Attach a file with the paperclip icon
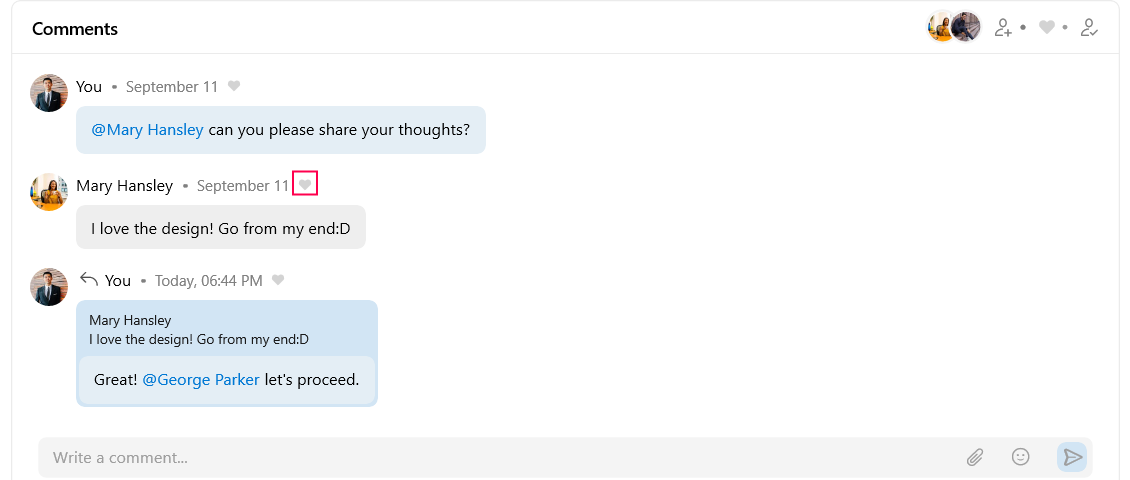The width and height of the screenshot is (1130, 480). (975, 457)
